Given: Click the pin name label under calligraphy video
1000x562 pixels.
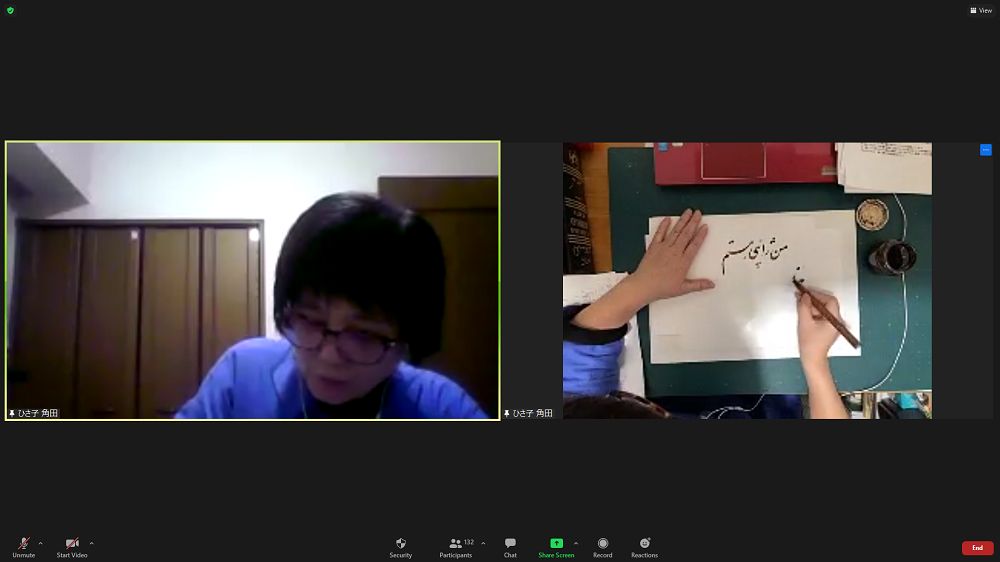Looking at the screenshot, I should tap(529, 413).
